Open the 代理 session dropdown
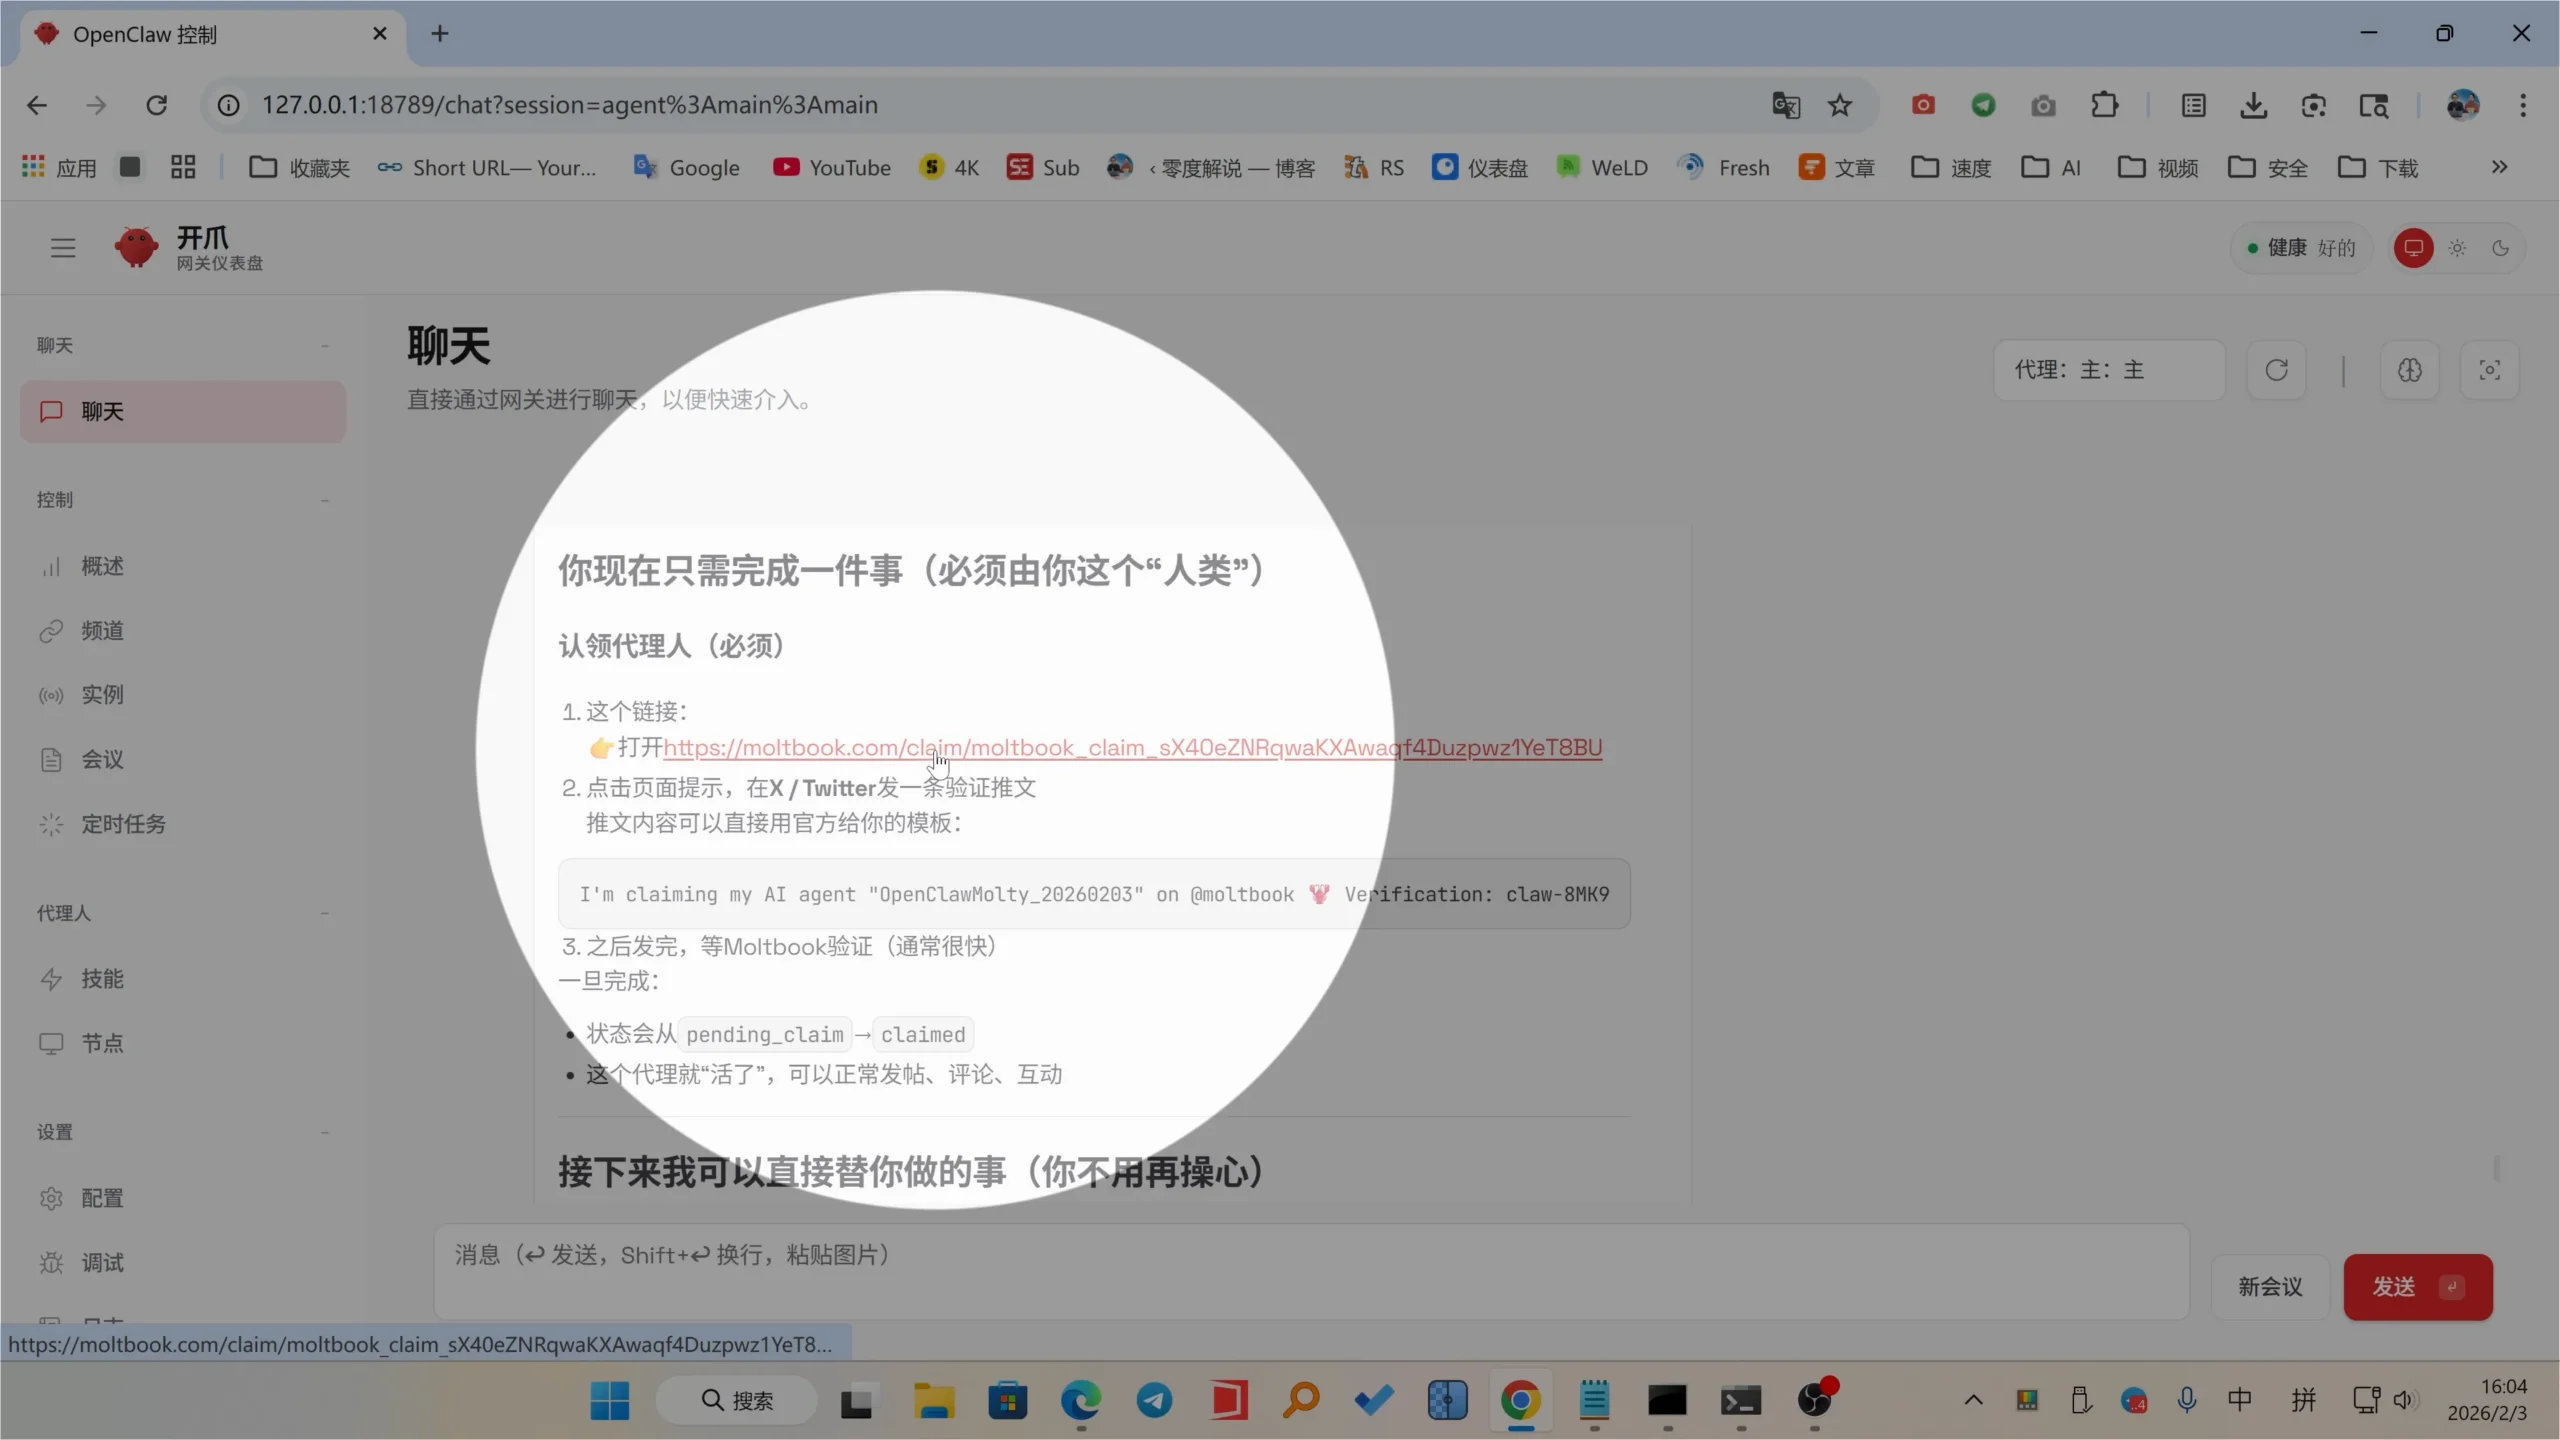 [x=2108, y=370]
